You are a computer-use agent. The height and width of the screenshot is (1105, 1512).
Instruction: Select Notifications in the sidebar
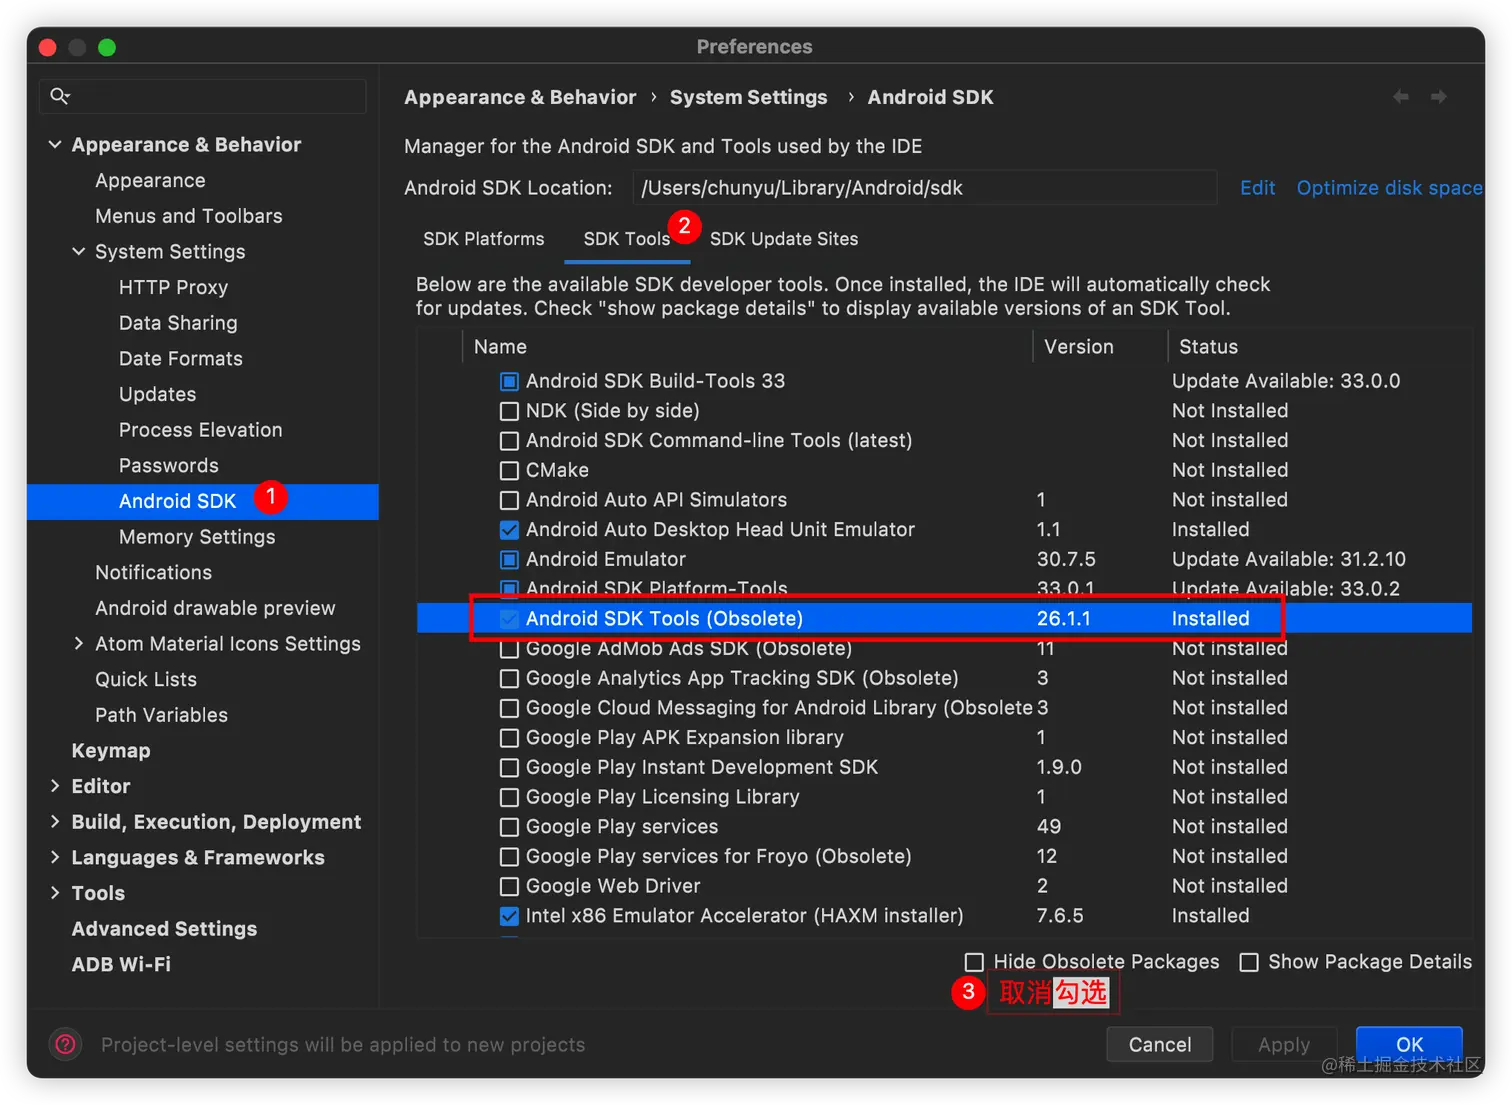(x=154, y=573)
